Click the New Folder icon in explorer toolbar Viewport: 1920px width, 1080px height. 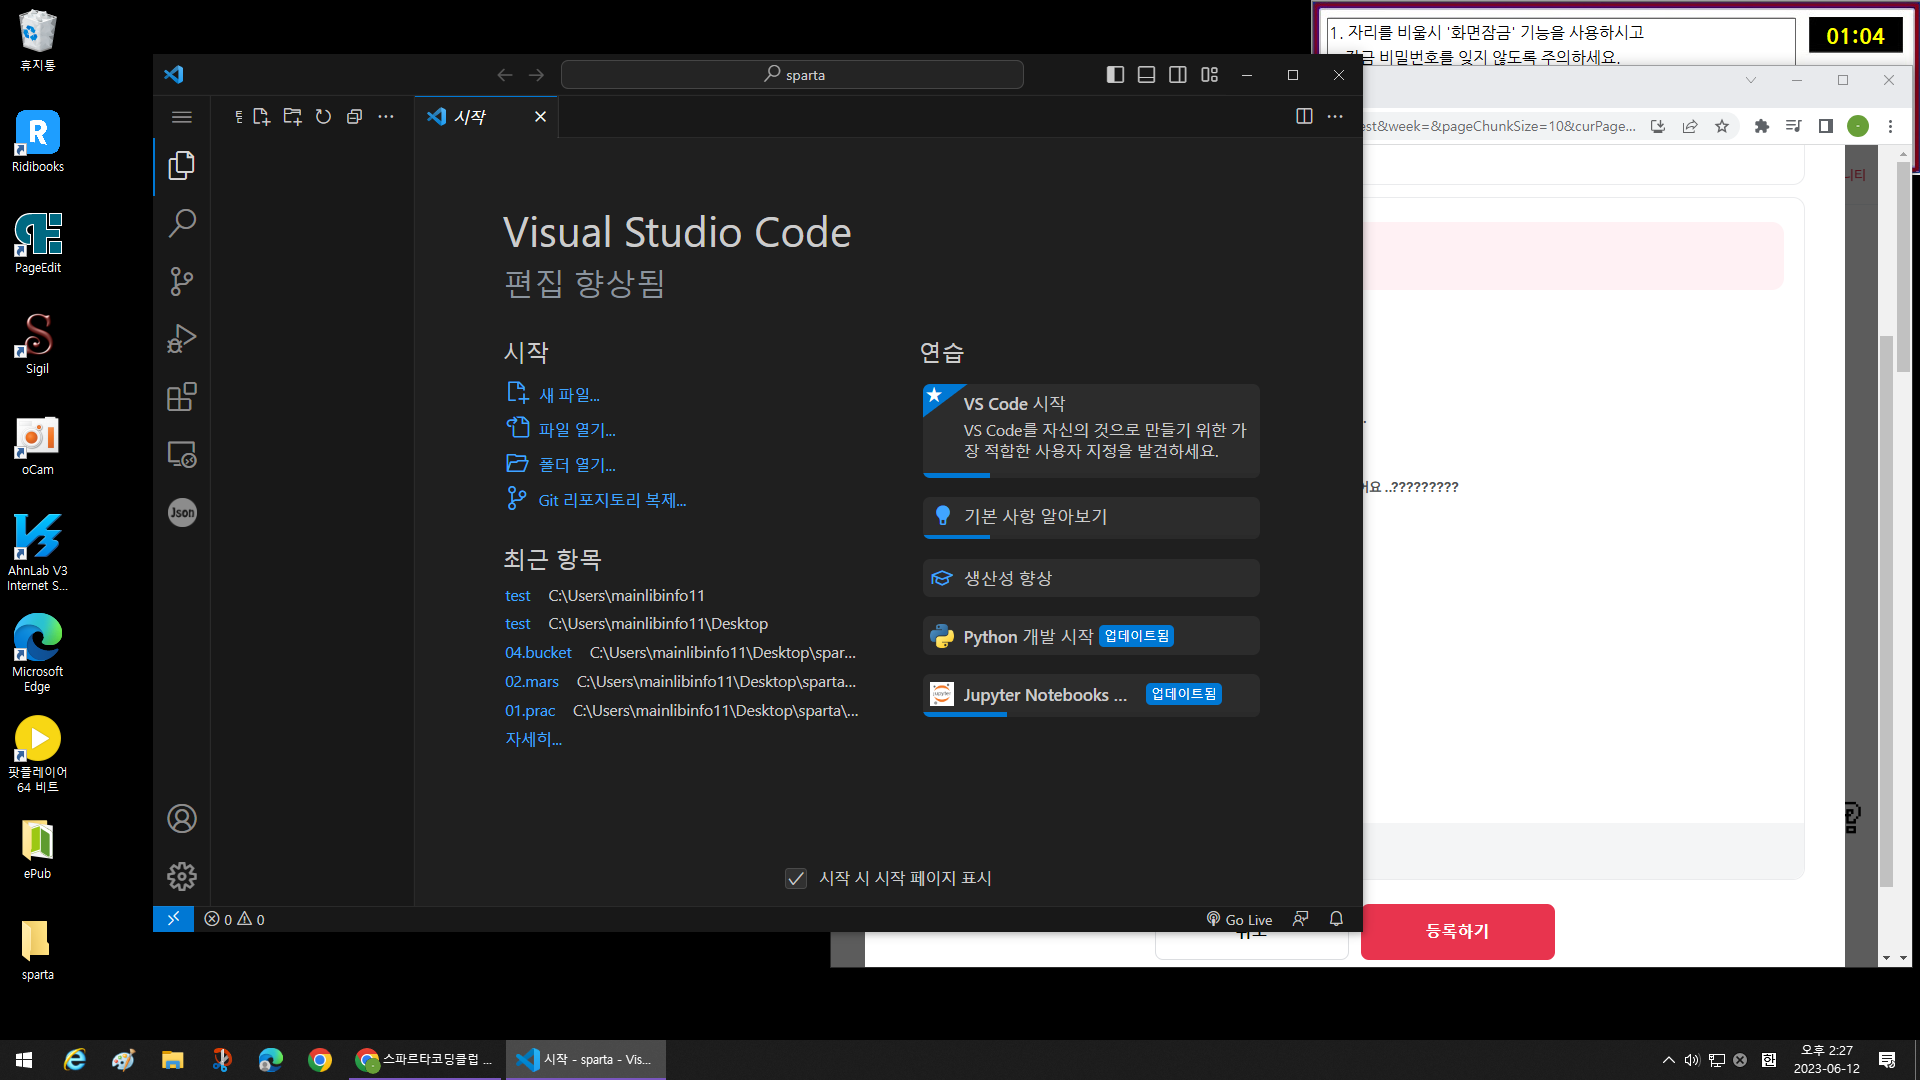[292, 117]
